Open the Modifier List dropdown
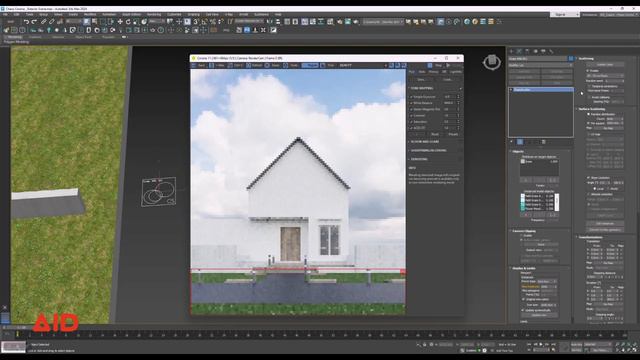 pos(541,65)
